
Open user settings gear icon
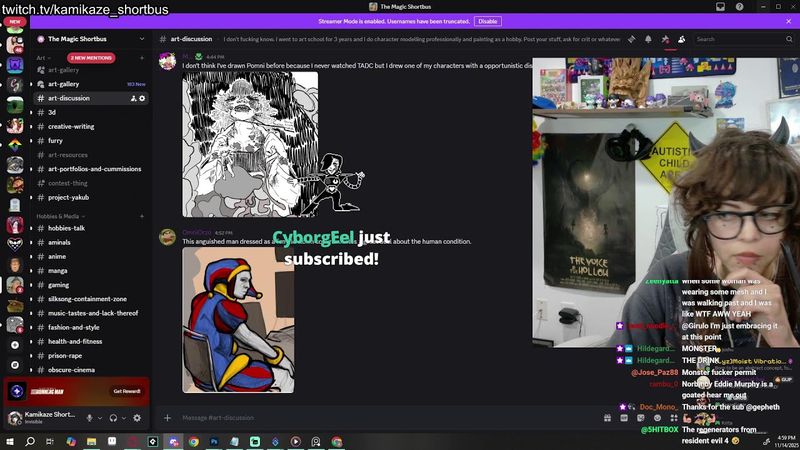coord(138,417)
